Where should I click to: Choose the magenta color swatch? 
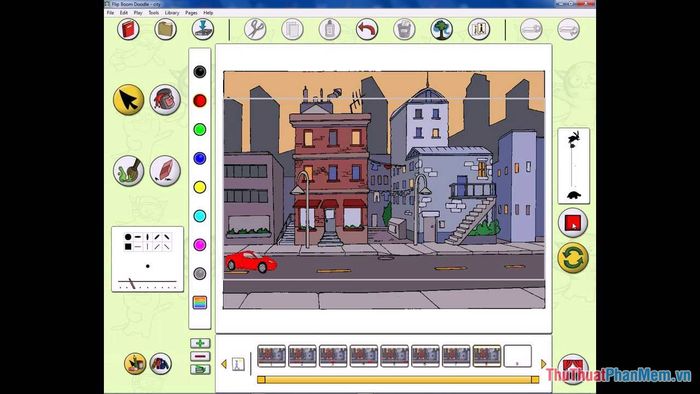(x=200, y=245)
